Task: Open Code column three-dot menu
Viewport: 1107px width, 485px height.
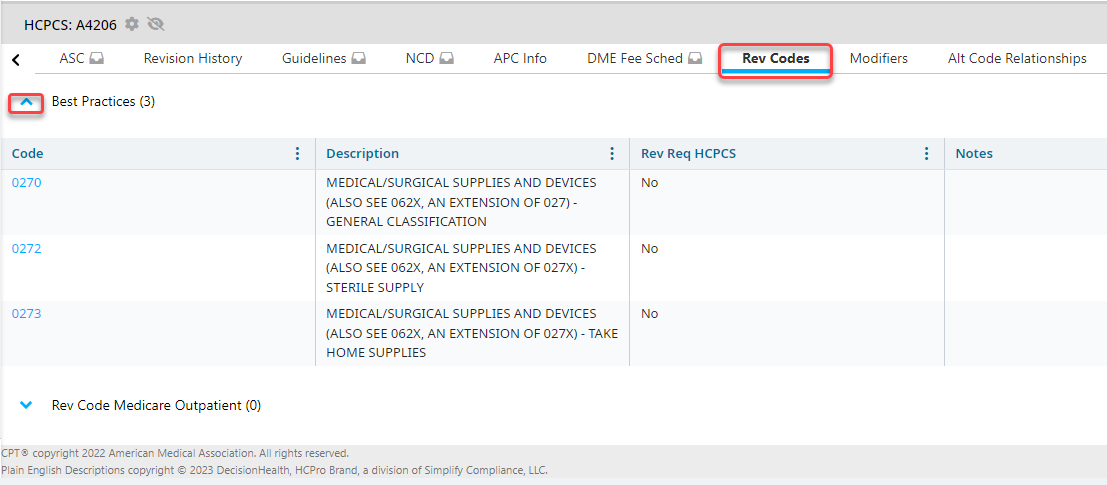Action: pos(297,154)
